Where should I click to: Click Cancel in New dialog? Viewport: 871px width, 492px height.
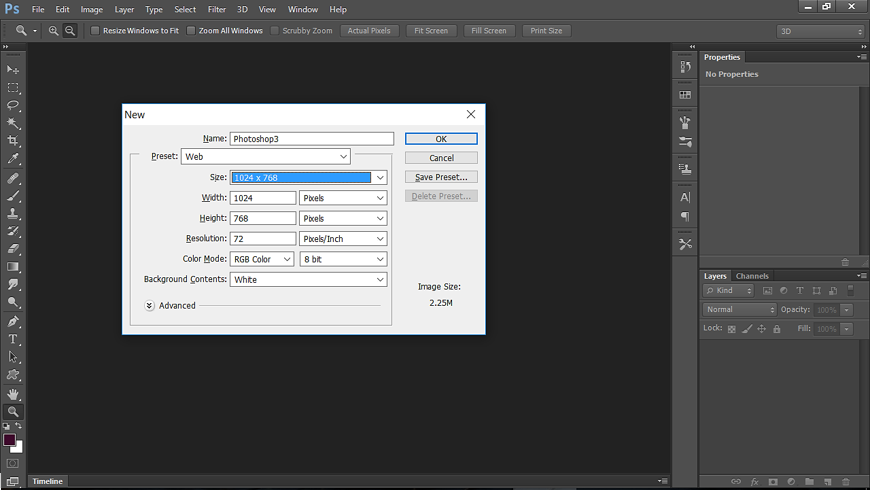pyautogui.click(x=441, y=158)
